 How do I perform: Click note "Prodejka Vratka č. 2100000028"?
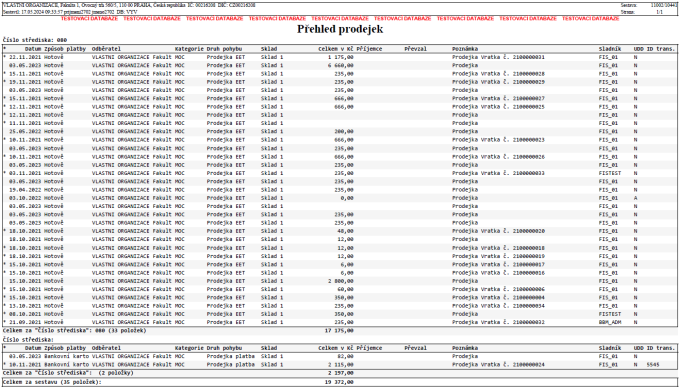coord(498,74)
